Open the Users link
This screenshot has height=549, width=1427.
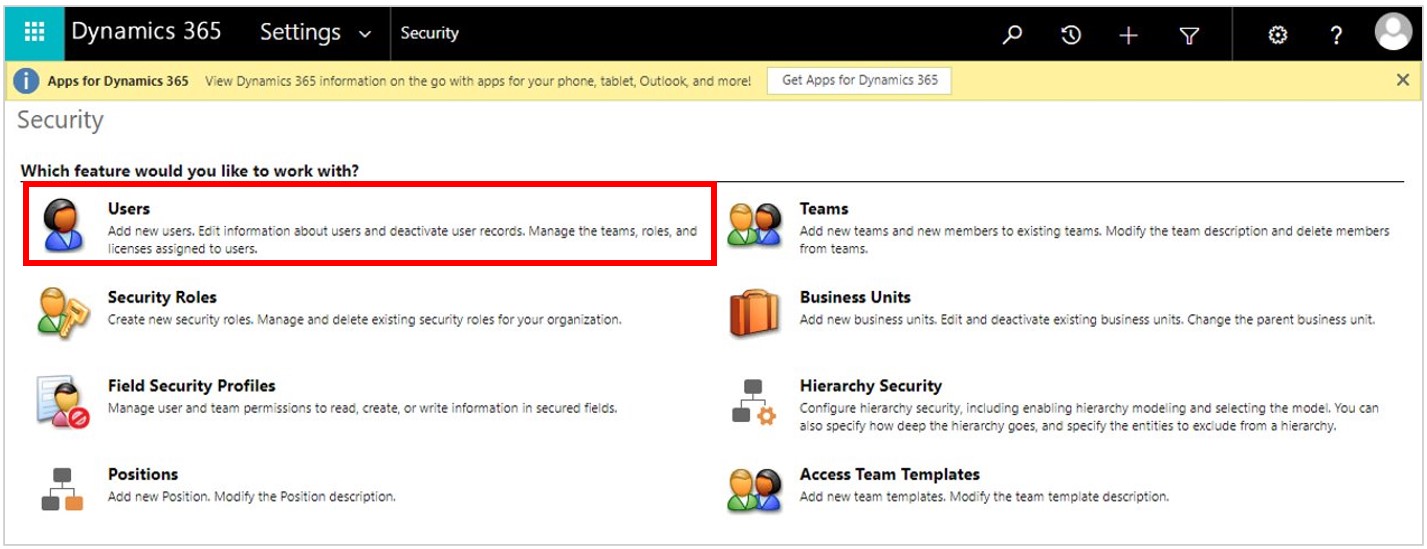click(129, 209)
